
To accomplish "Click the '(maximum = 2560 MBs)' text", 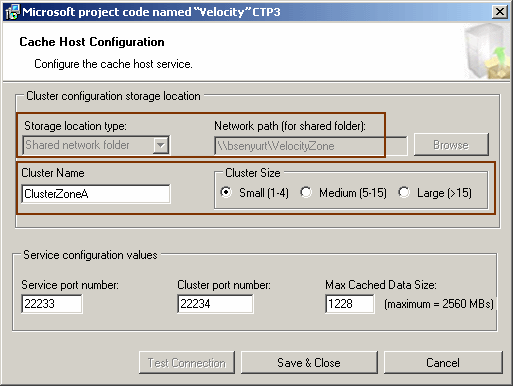I will 439,304.
